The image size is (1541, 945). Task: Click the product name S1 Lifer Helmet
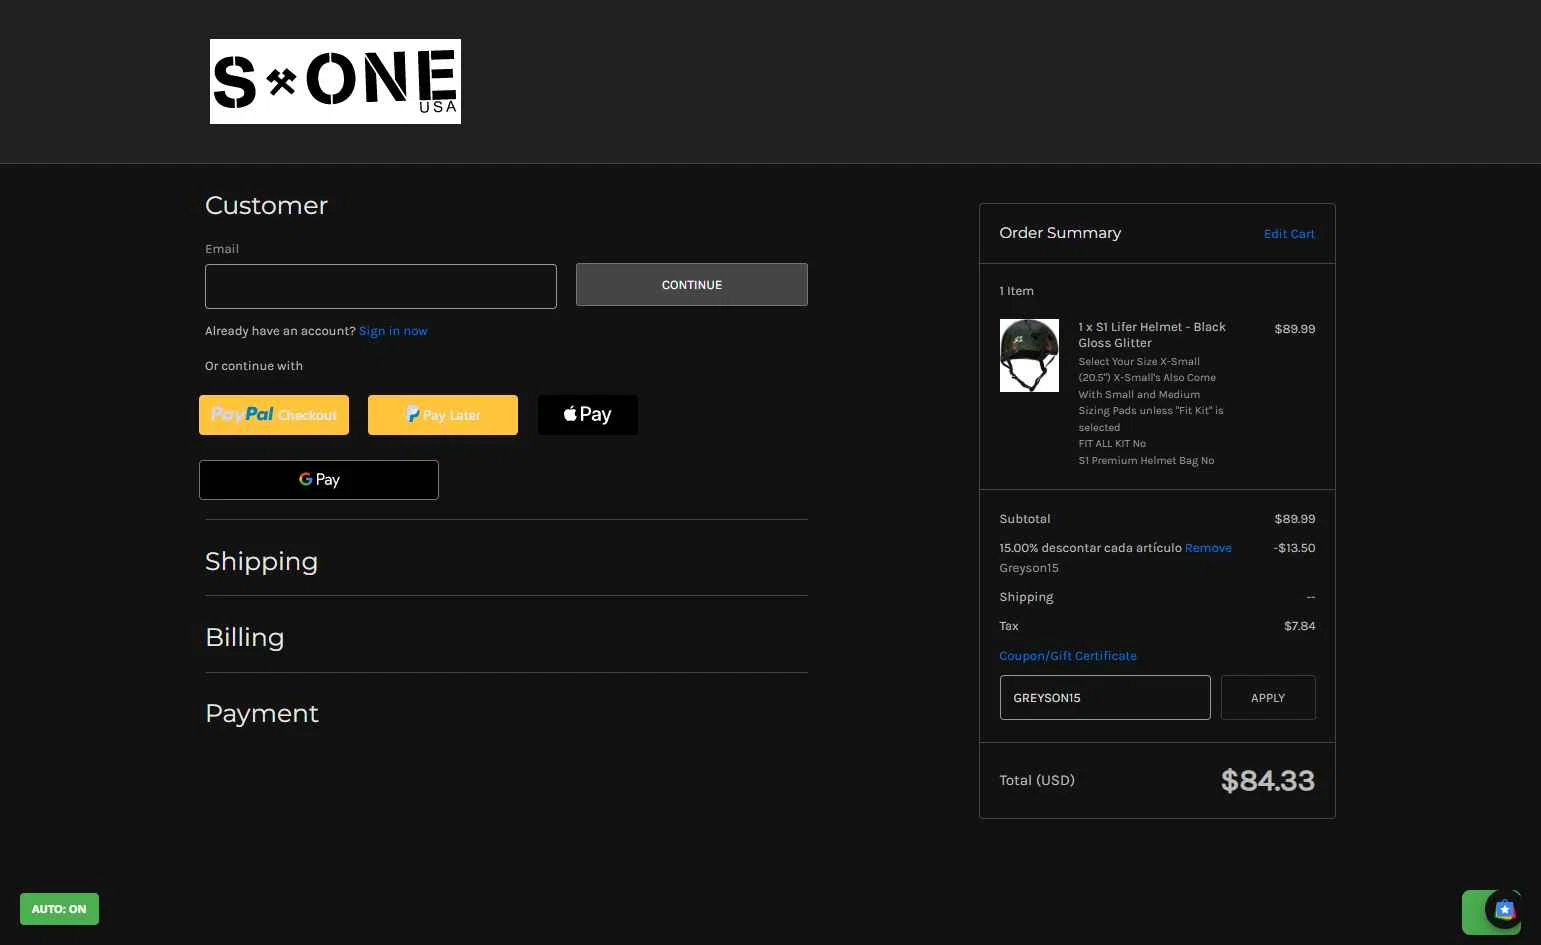pyautogui.click(x=1152, y=335)
